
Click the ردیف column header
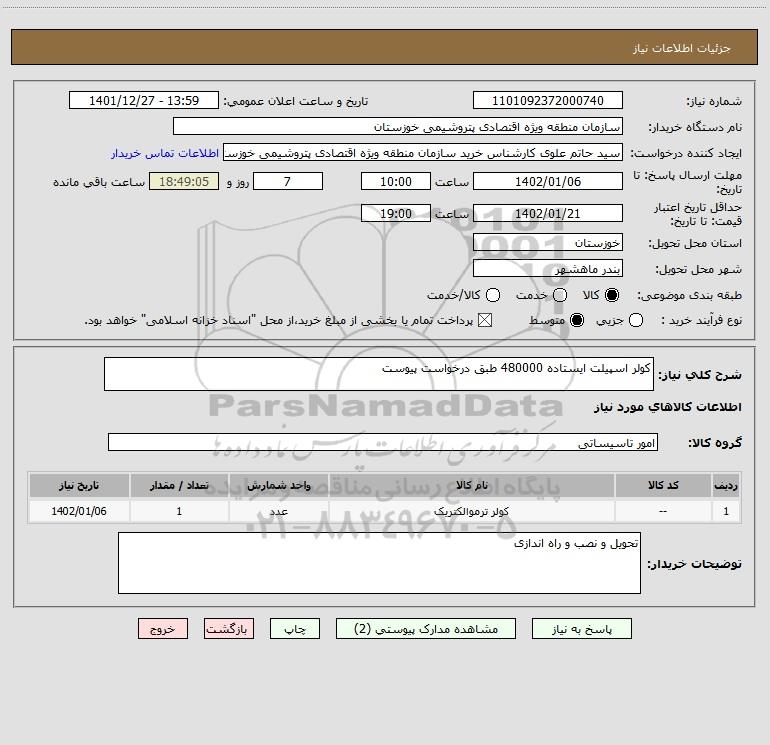point(726,485)
